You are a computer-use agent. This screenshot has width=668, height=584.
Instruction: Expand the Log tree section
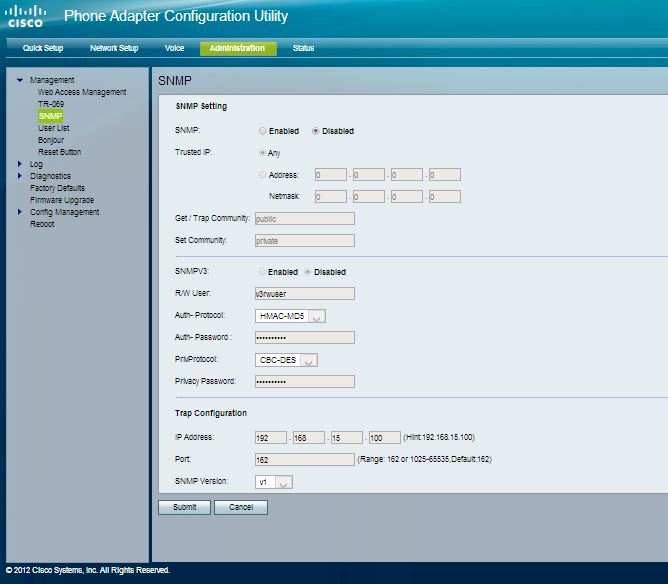pos(20,164)
